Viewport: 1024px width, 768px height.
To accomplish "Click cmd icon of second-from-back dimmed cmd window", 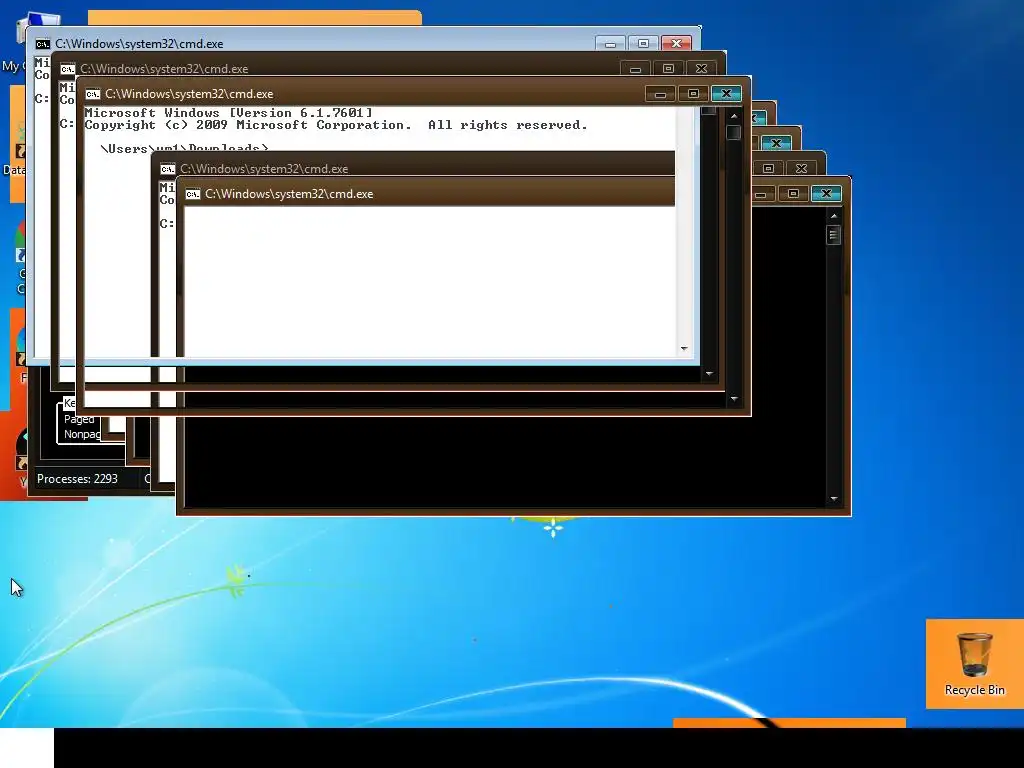I will (x=67, y=69).
